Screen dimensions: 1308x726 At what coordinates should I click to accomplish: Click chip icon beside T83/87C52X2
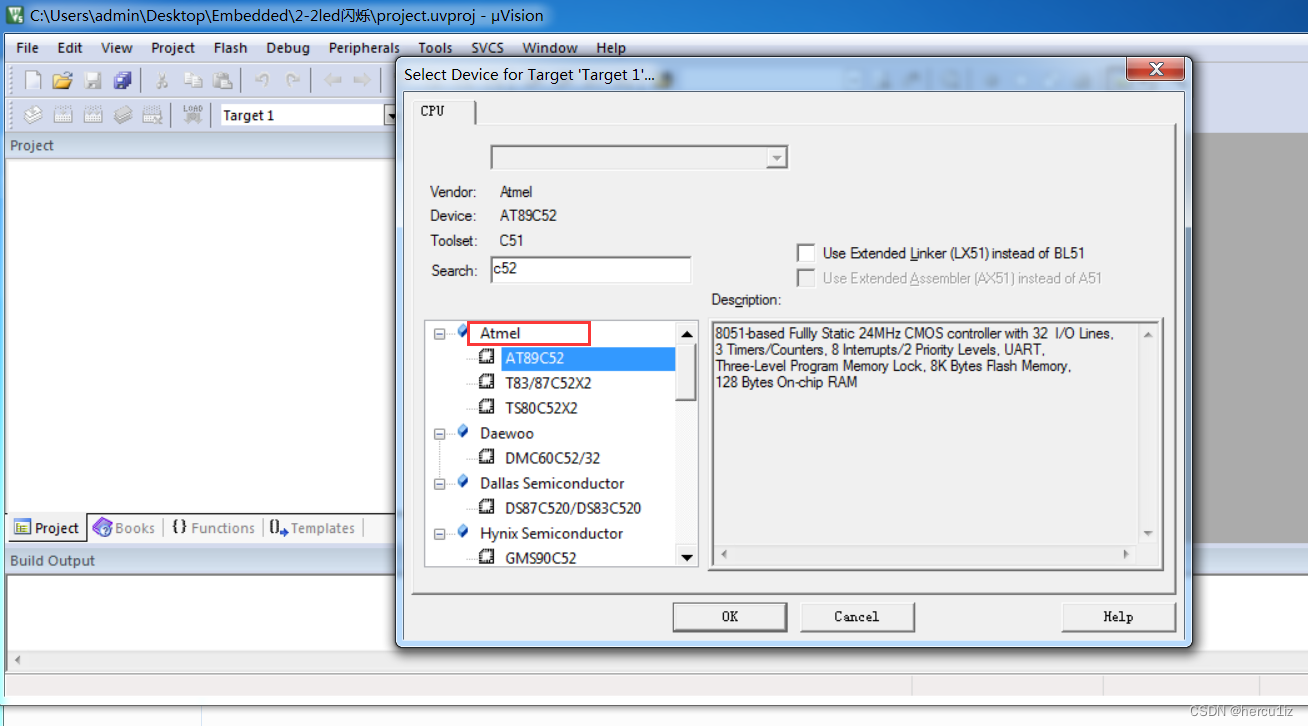pos(487,382)
